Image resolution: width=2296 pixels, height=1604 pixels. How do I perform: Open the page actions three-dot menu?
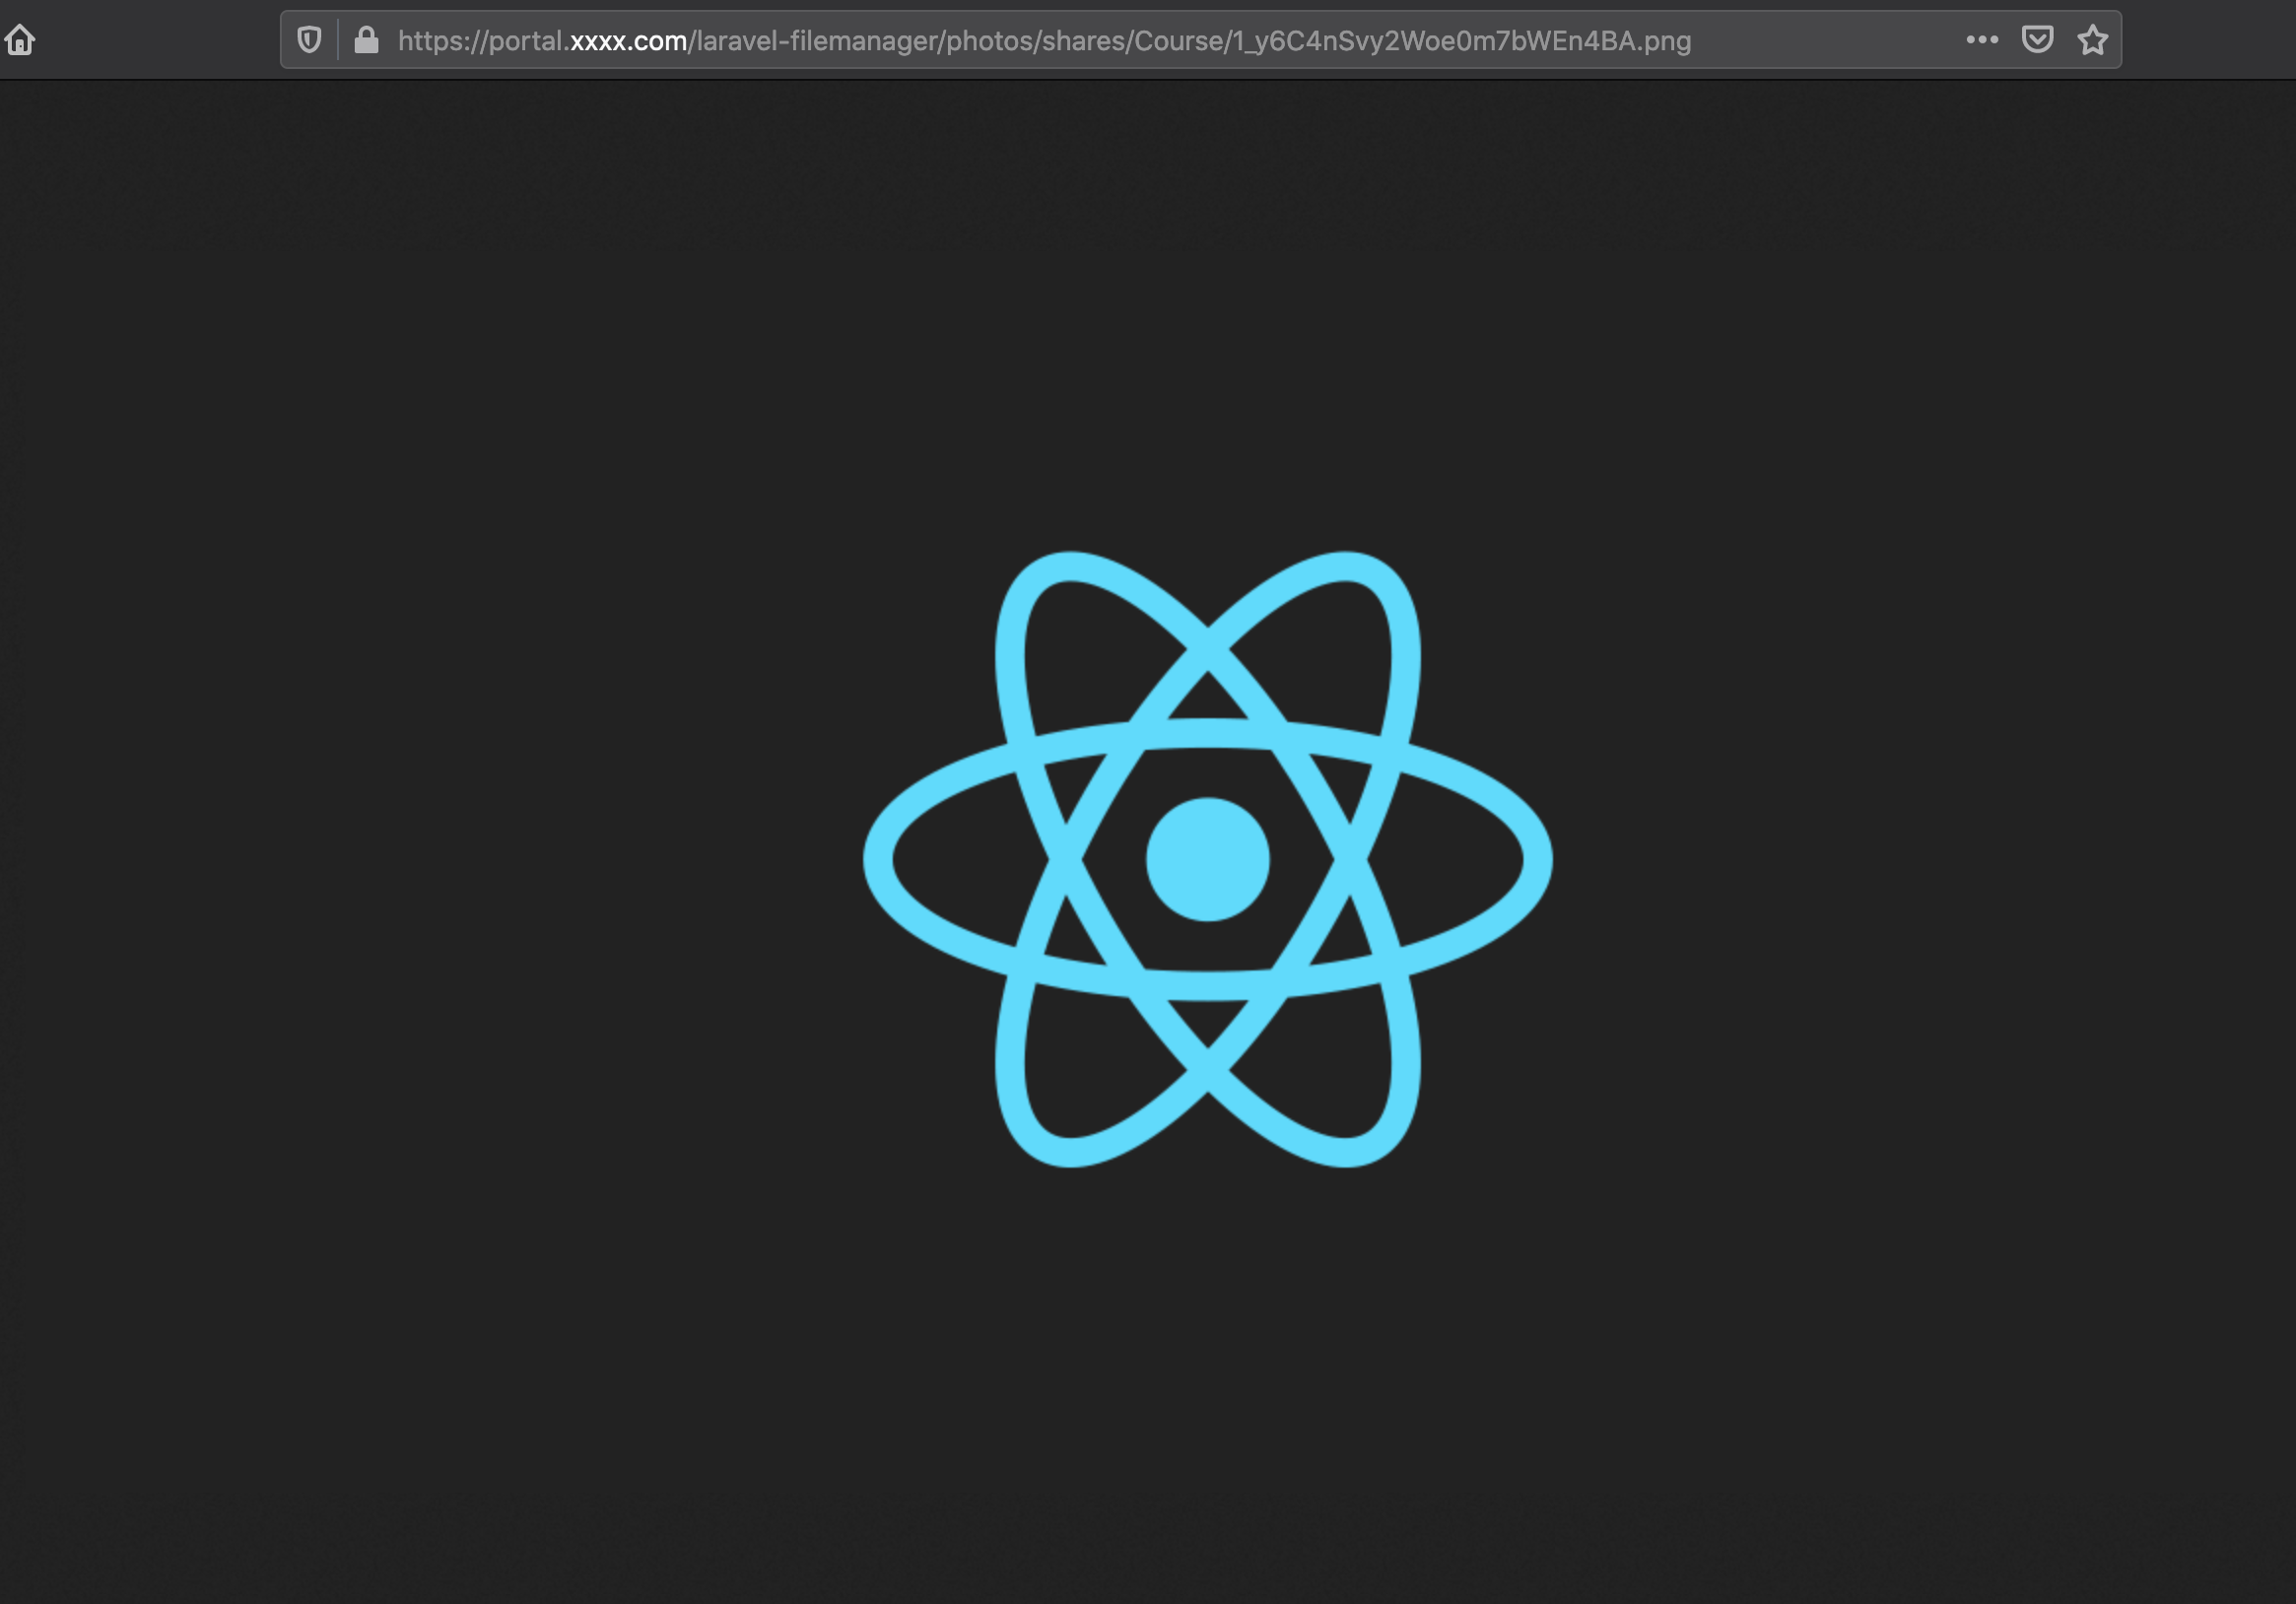1982,40
